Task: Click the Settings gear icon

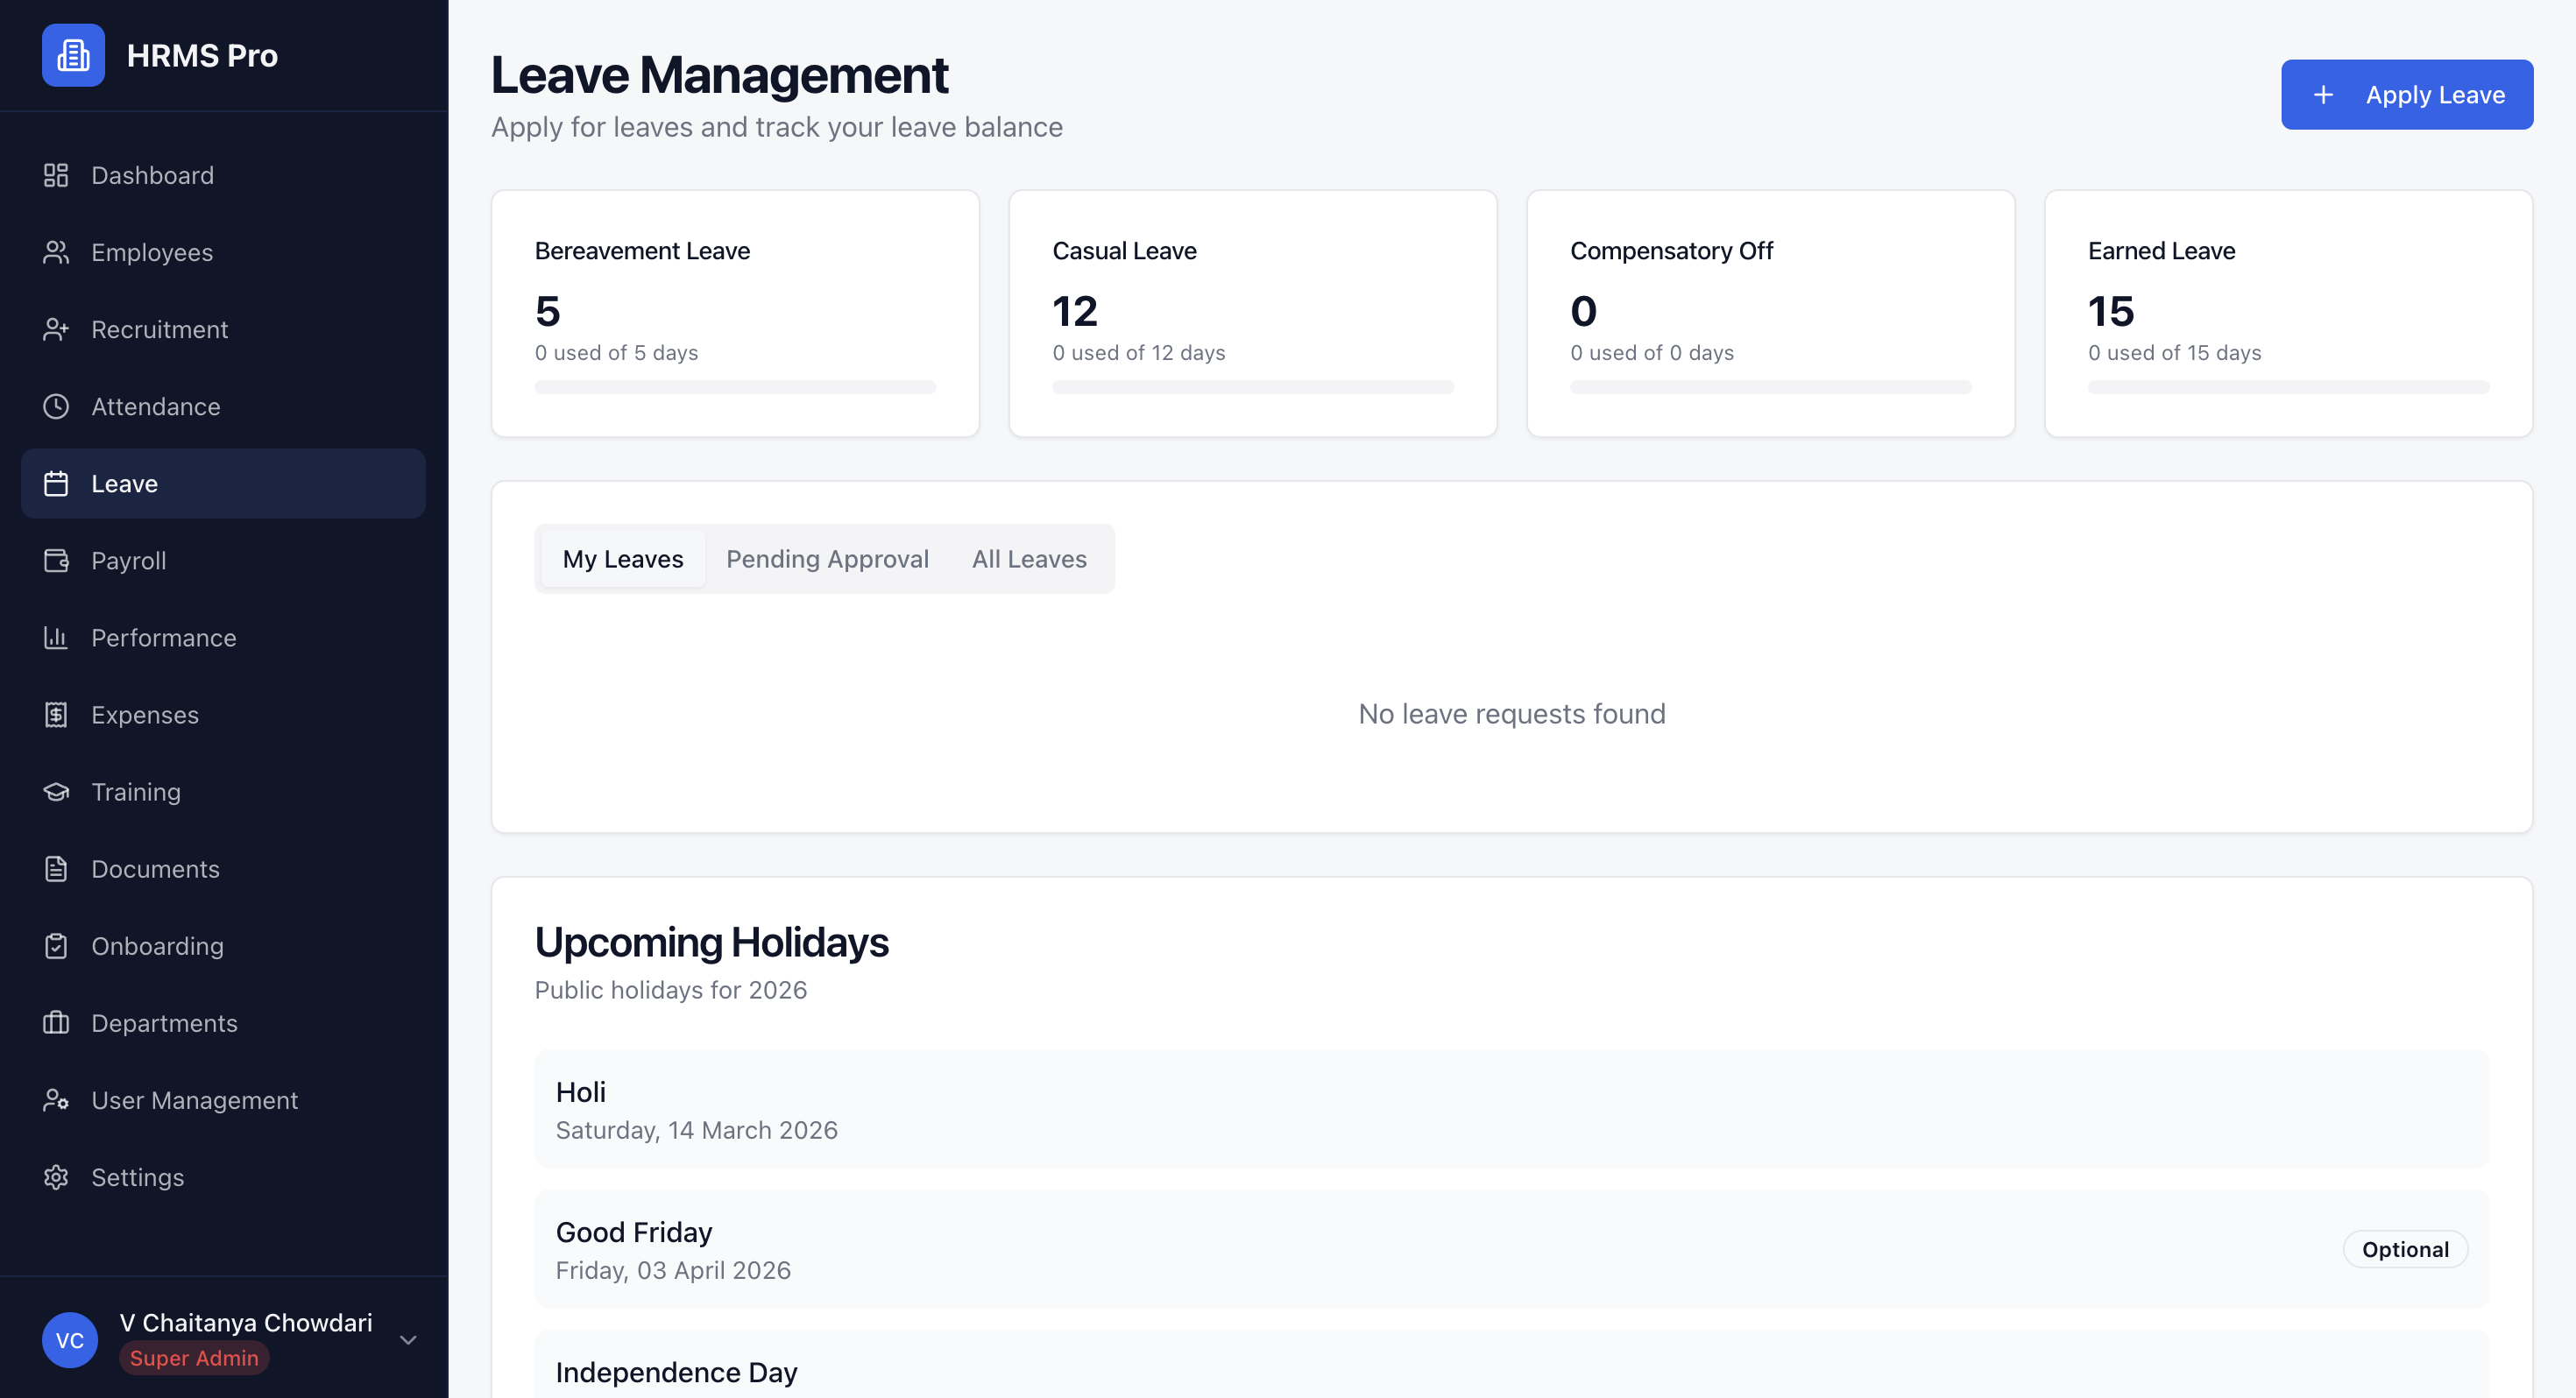Action: coord(56,1176)
